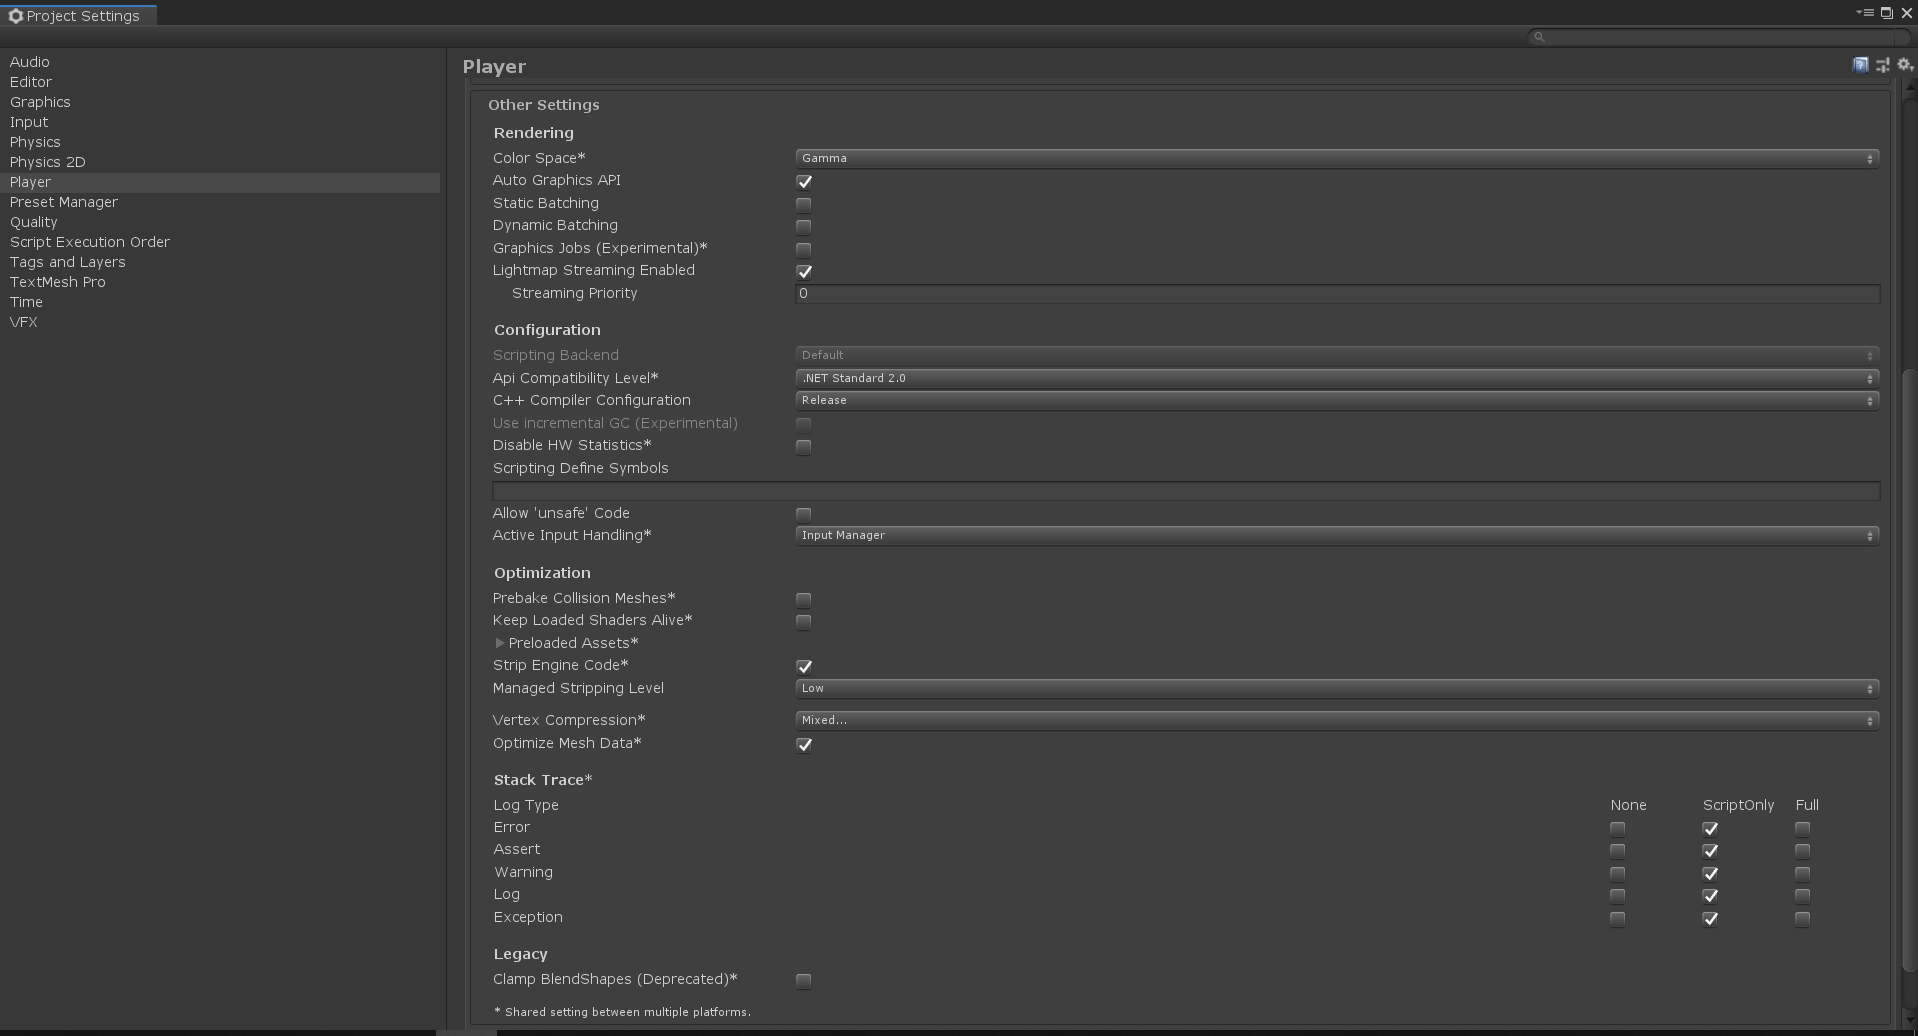Toggle Exception ScriptOnly stack trace checkbox
Viewport: 1918px width, 1036px height.
(1711, 919)
